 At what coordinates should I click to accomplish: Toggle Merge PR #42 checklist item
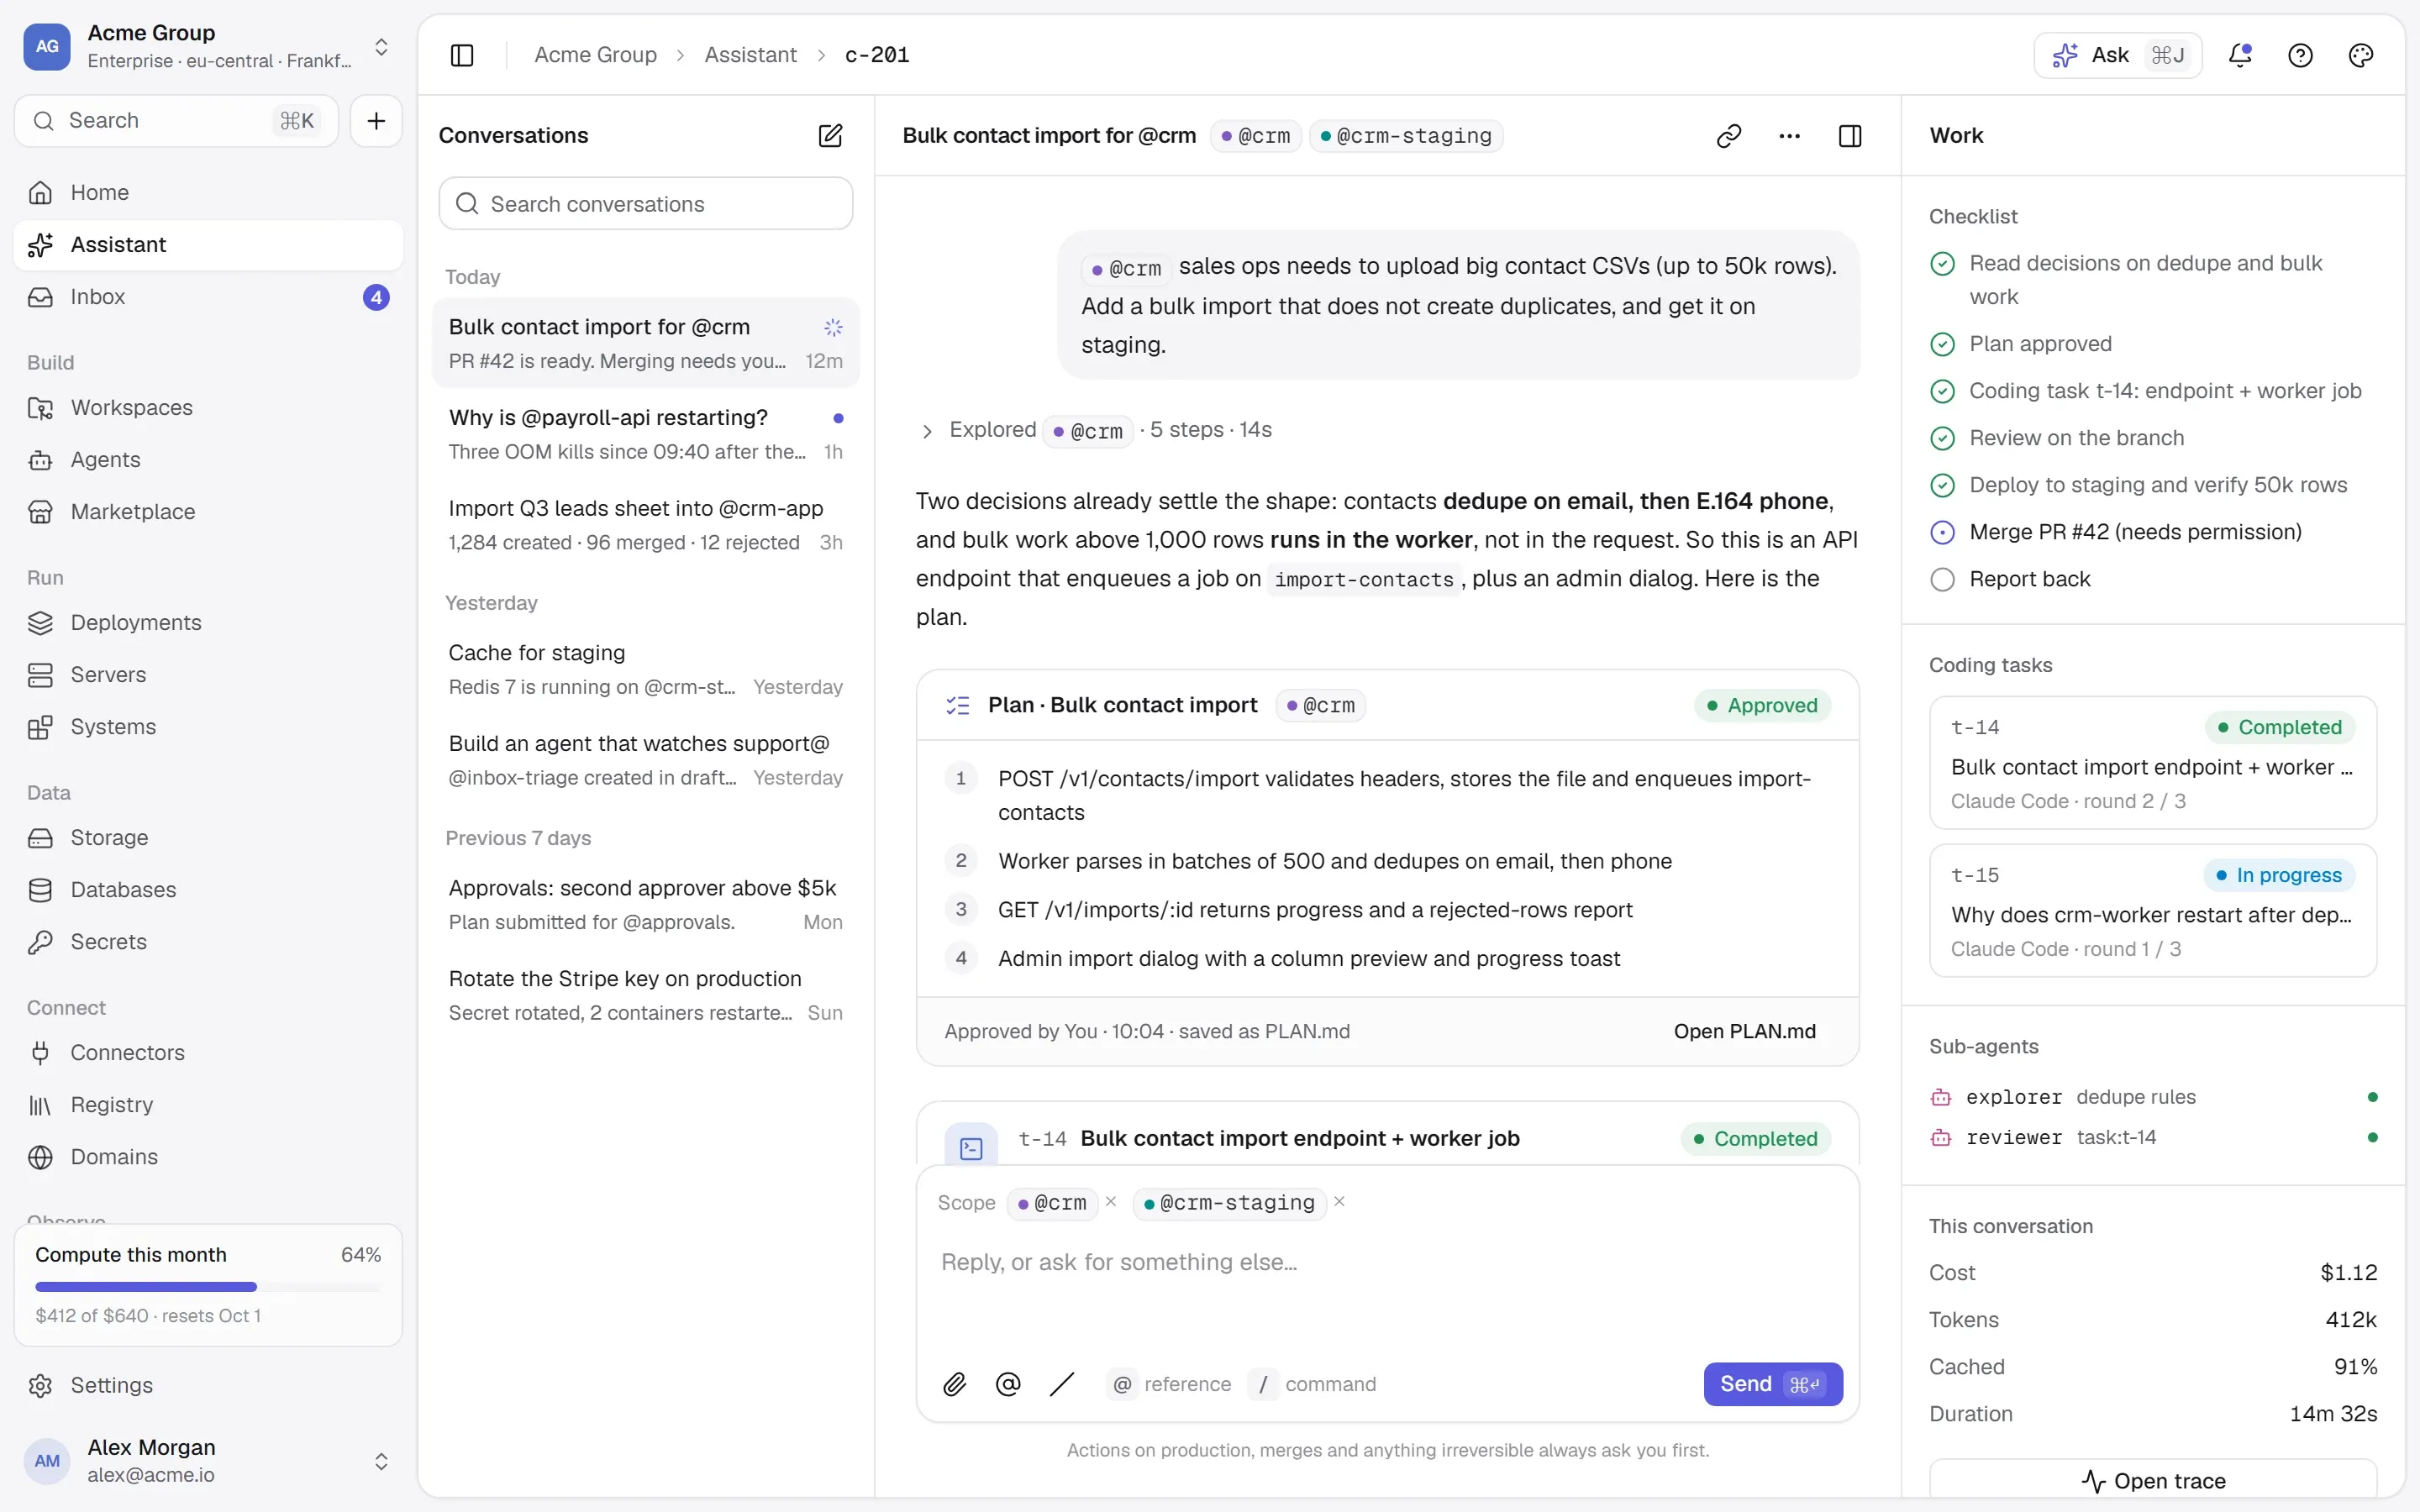click(1942, 532)
